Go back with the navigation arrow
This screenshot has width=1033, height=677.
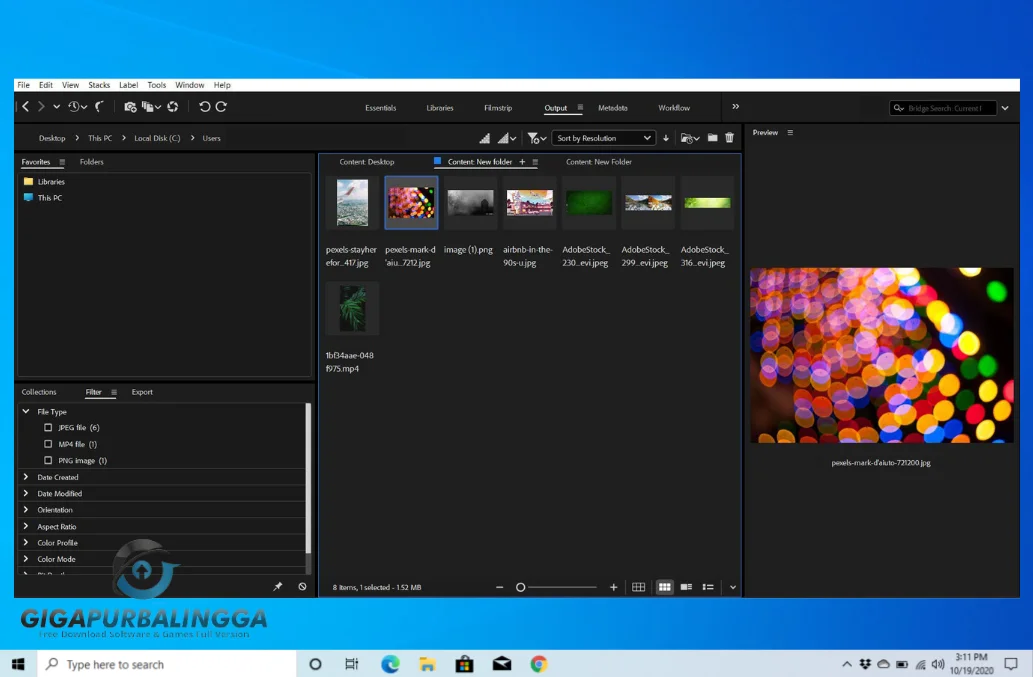(24, 107)
